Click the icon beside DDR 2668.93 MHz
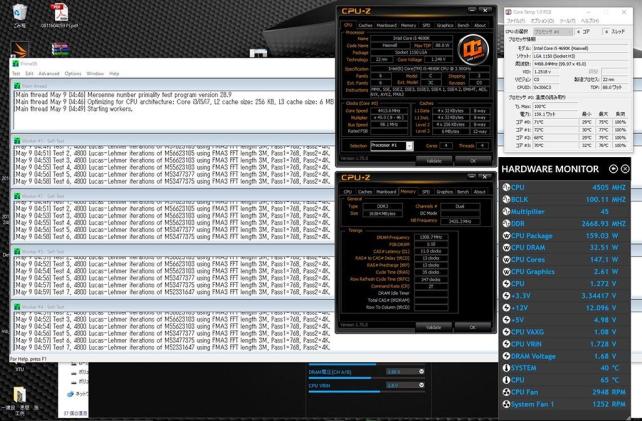Viewport: 642px width, 421px height. 506,224
